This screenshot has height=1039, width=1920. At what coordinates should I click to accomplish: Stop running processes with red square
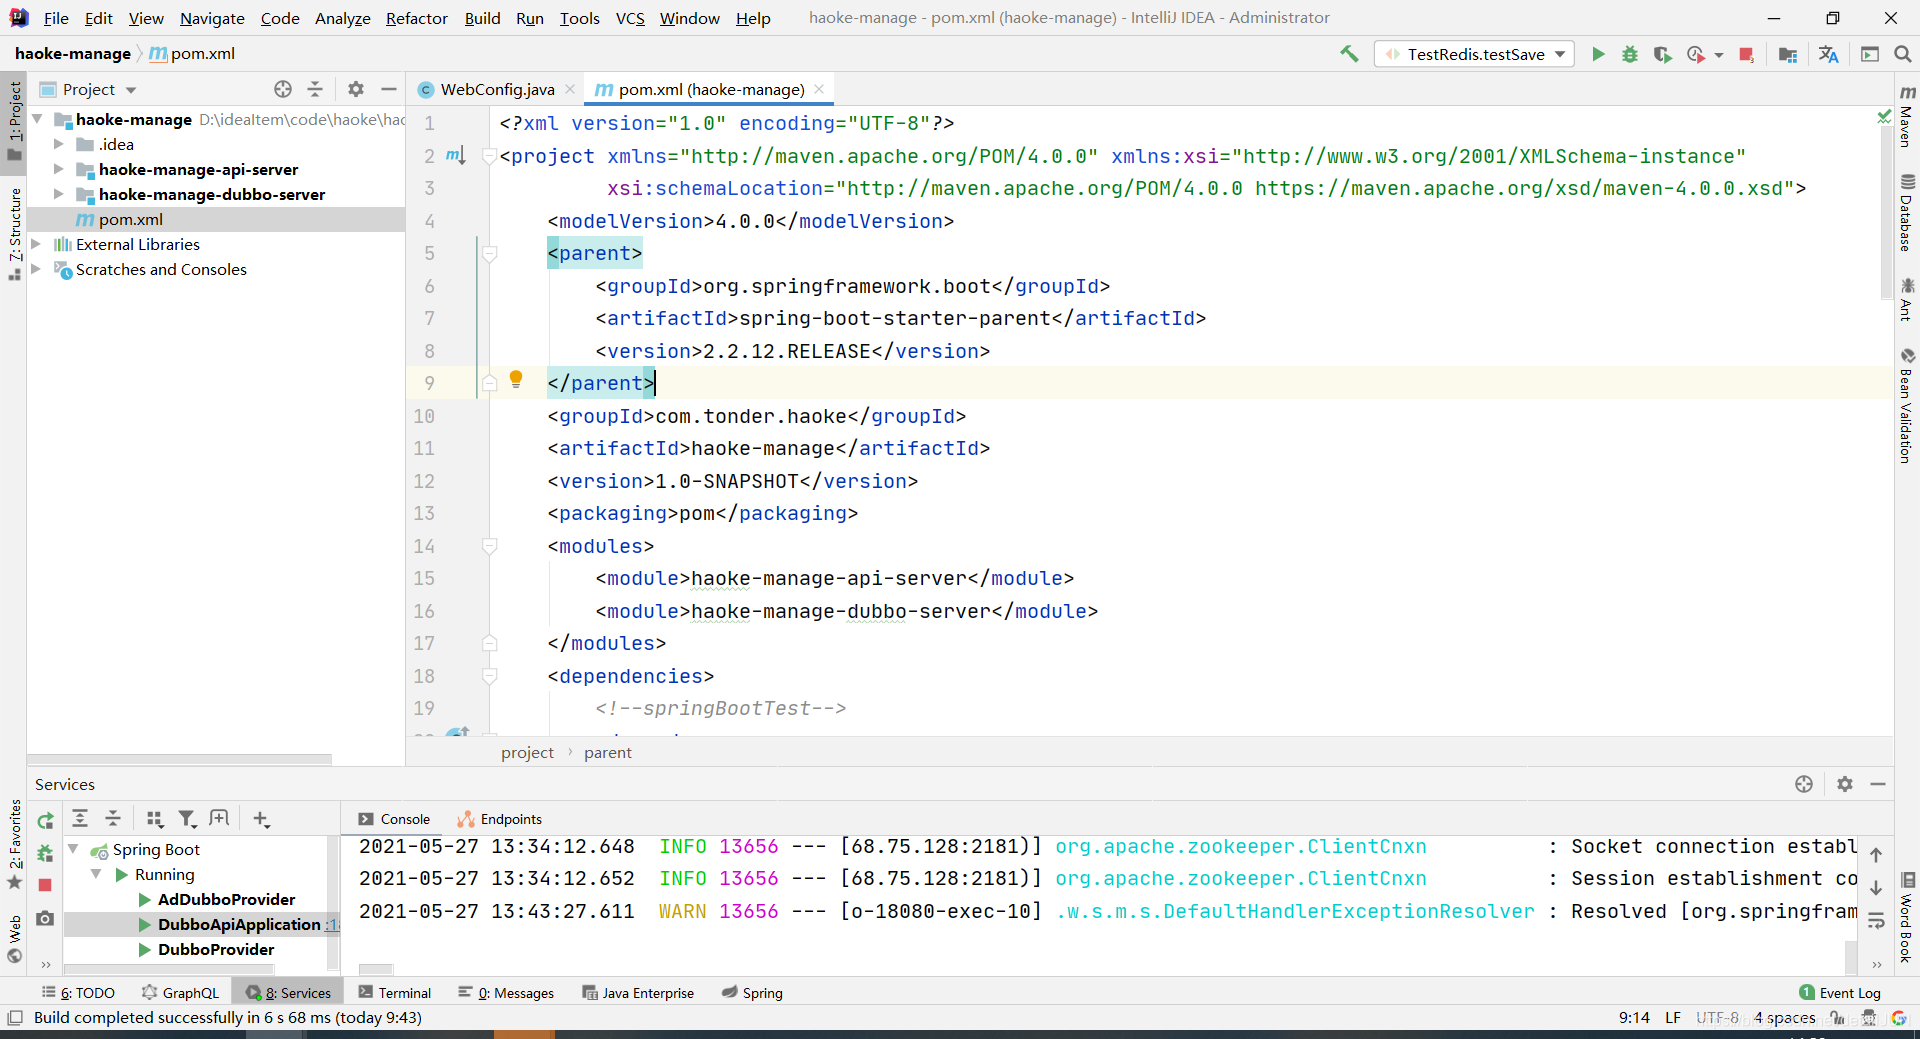(1746, 54)
